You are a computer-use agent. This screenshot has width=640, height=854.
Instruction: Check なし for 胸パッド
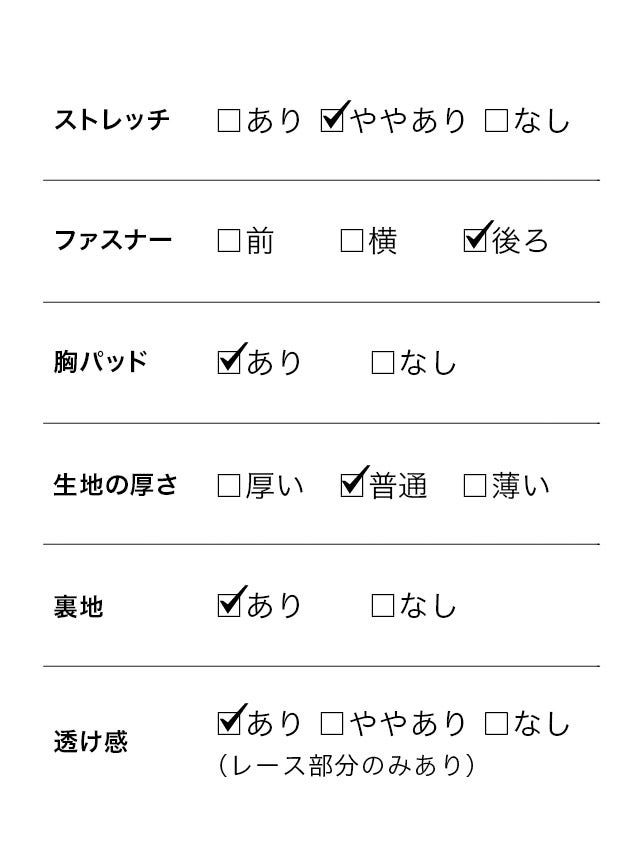tap(383, 362)
